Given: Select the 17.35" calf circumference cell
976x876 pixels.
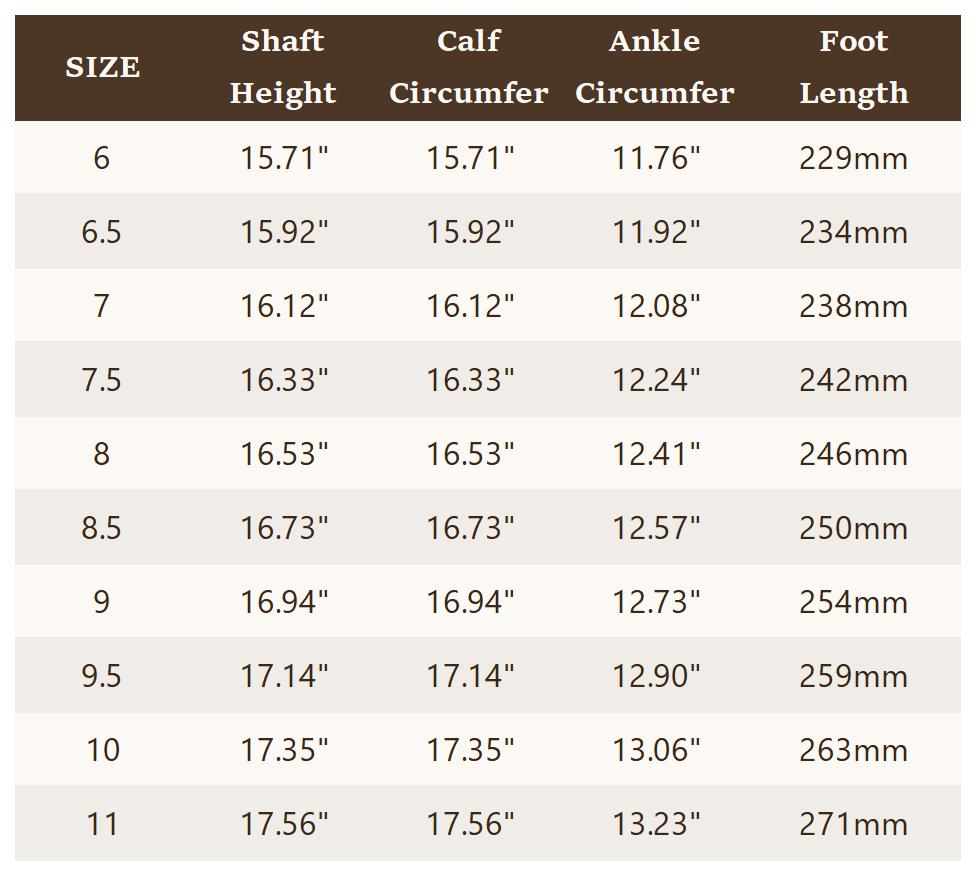Looking at the screenshot, I should 470,750.
